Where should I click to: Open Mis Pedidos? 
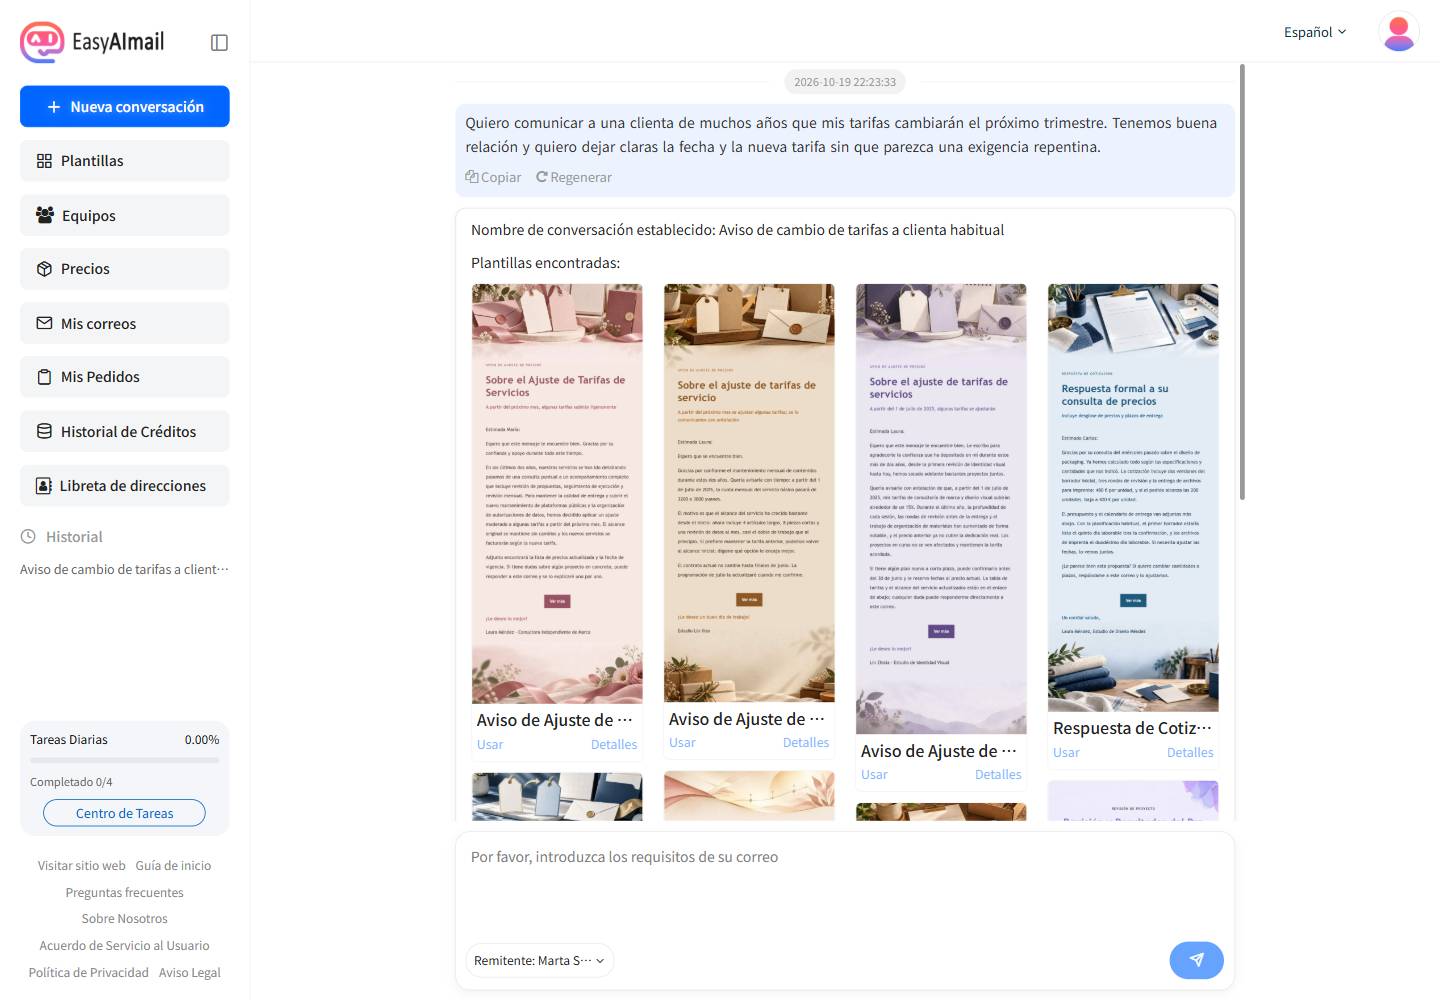(x=125, y=377)
